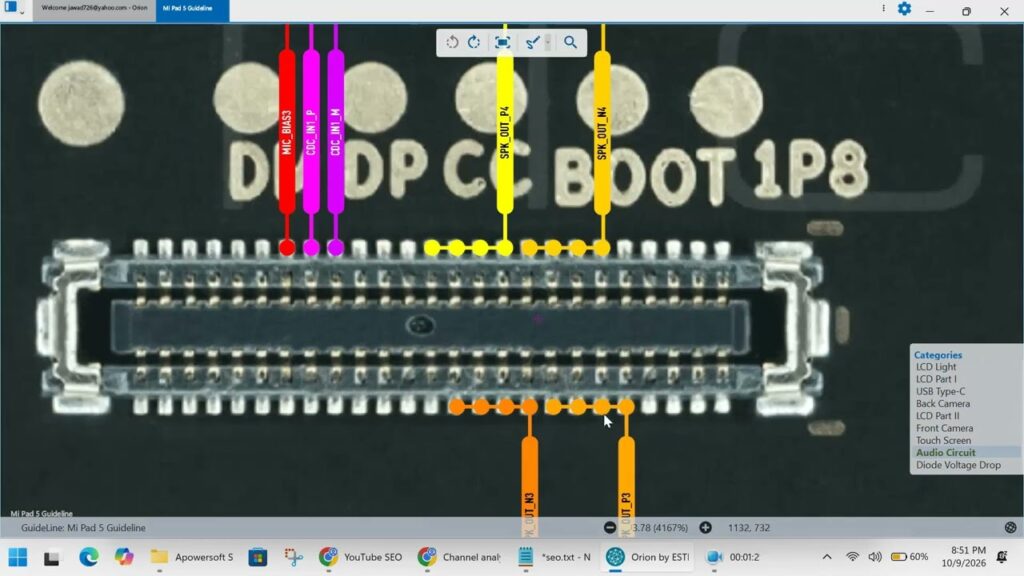Viewport: 1024px width, 576px height.
Task: Click the SPK_OUT_N4 trace label
Action: tap(602, 133)
